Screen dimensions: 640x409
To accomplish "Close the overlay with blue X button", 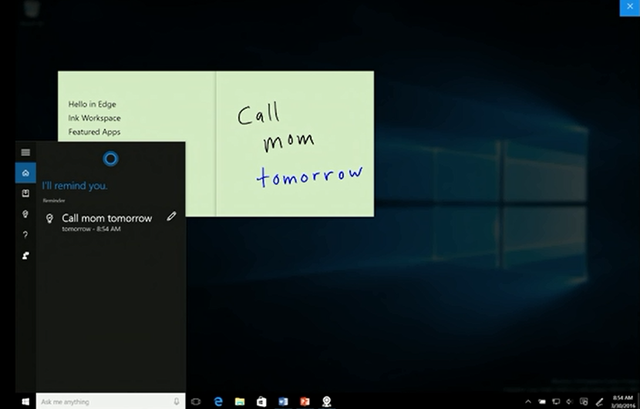I will (x=630, y=7).
